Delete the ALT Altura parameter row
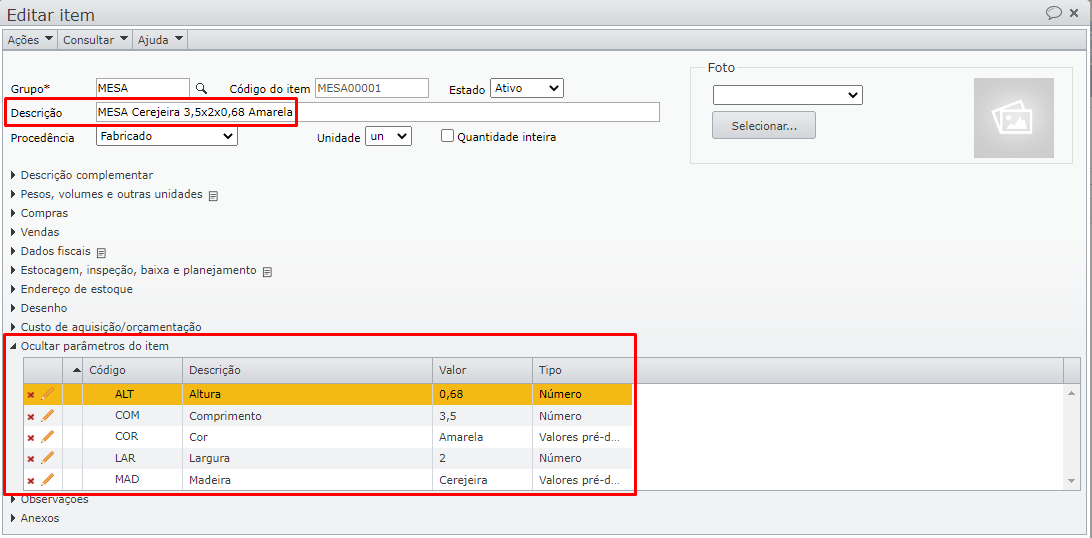The height and width of the screenshot is (538, 1092). tap(31, 395)
